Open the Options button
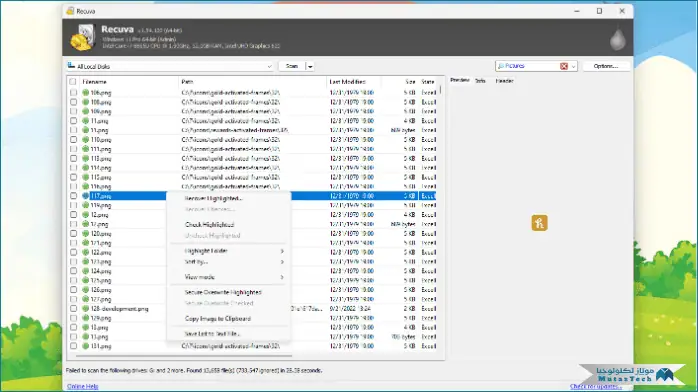Screen dimensions: 698x392 [x=606, y=66]
